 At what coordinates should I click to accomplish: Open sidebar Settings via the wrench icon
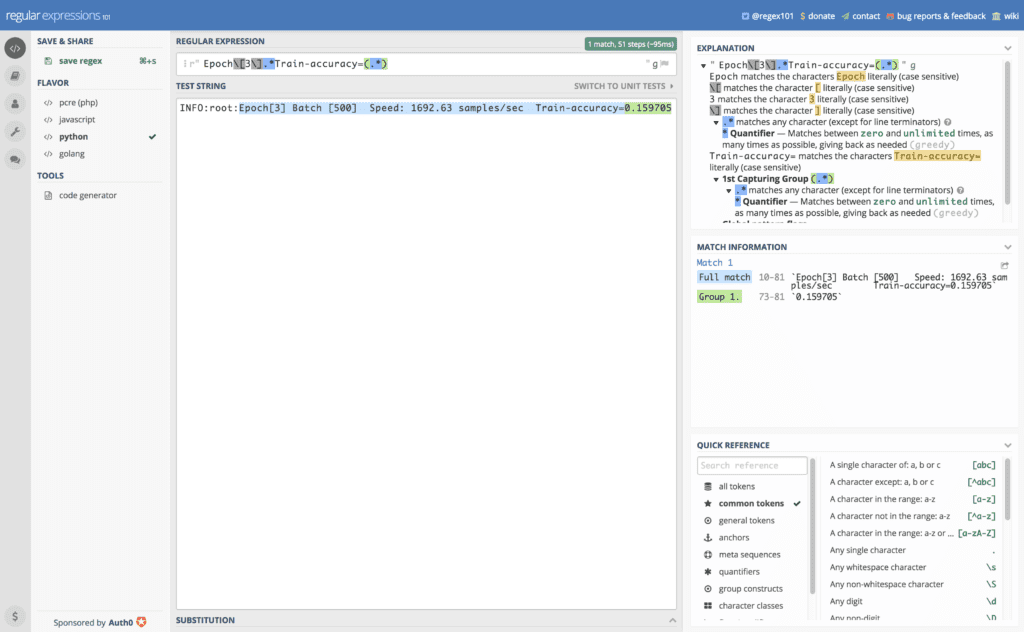point(14,131)
